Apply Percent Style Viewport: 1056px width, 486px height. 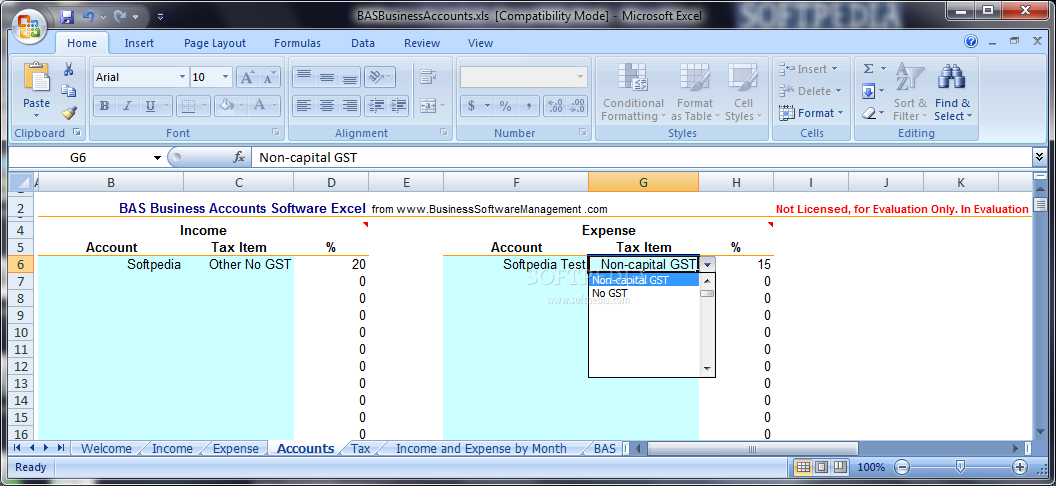[506, 106]
